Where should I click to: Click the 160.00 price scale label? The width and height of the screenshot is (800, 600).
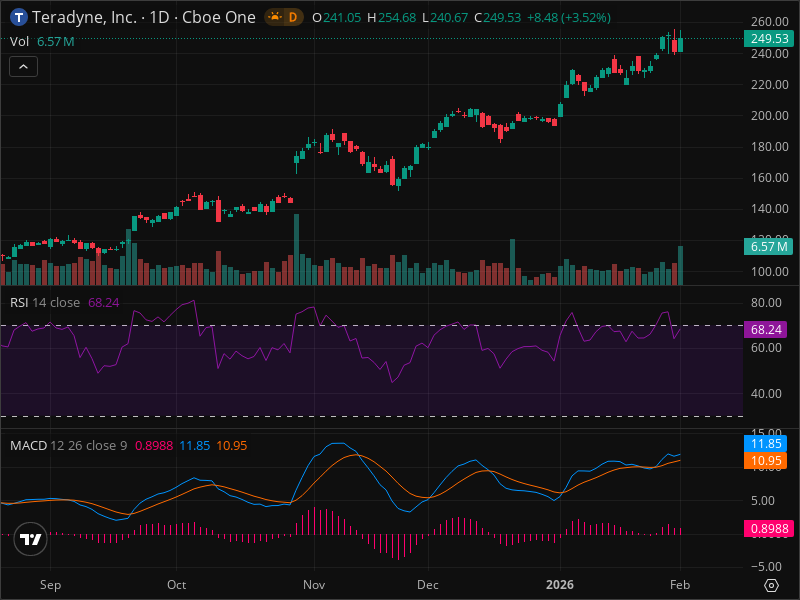point(769,178)
